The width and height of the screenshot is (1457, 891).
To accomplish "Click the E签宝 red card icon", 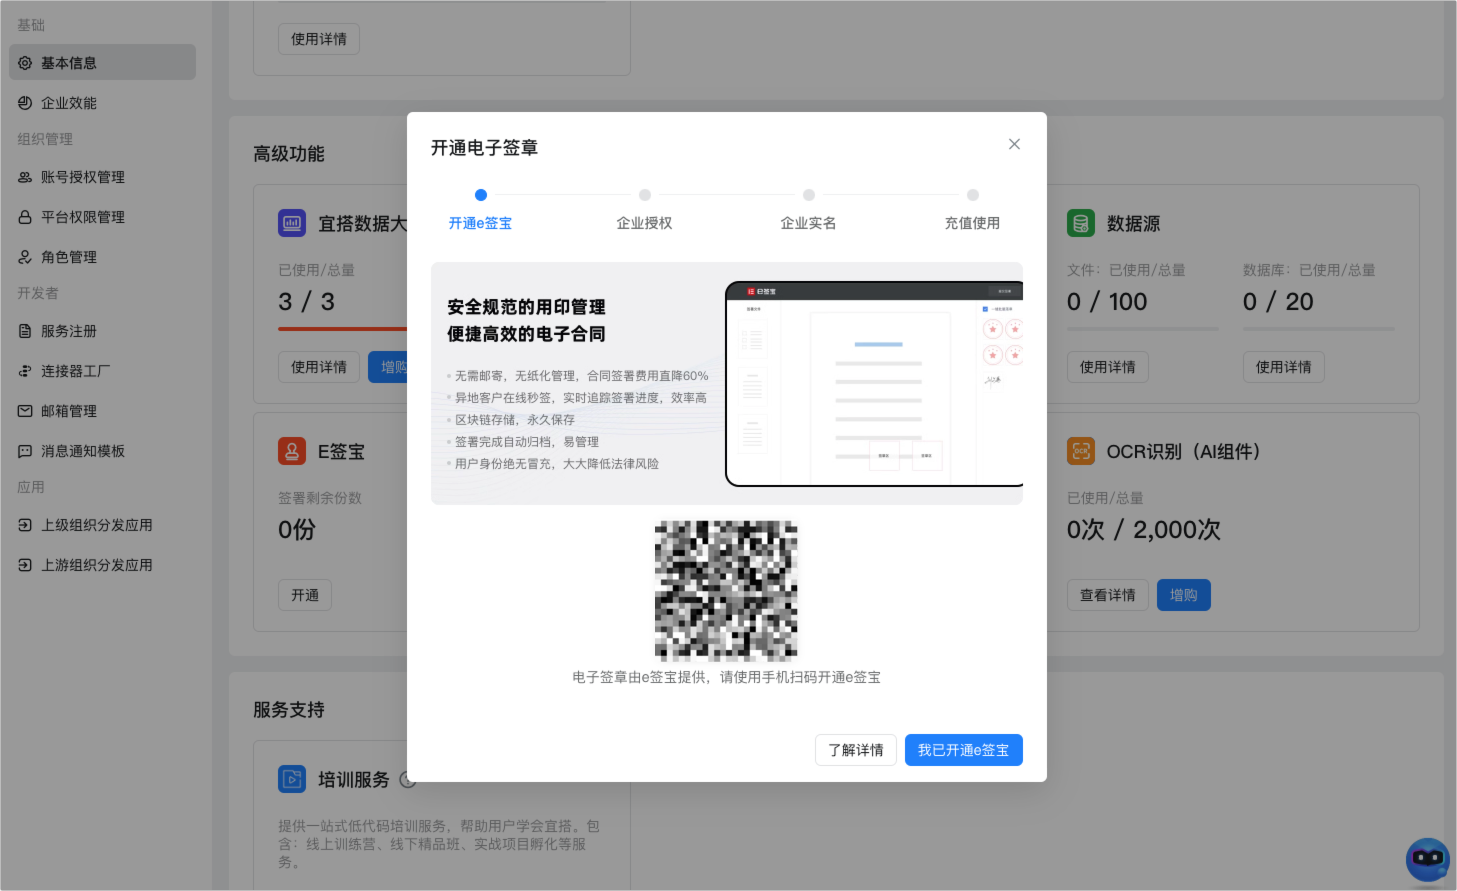I will 292,451.
